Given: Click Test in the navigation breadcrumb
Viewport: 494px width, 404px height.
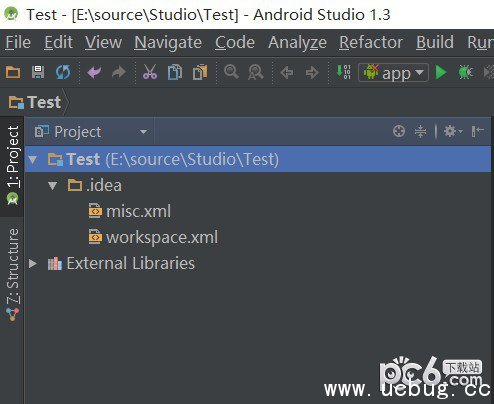Looking at the screenshot, I should pos(35,102).
